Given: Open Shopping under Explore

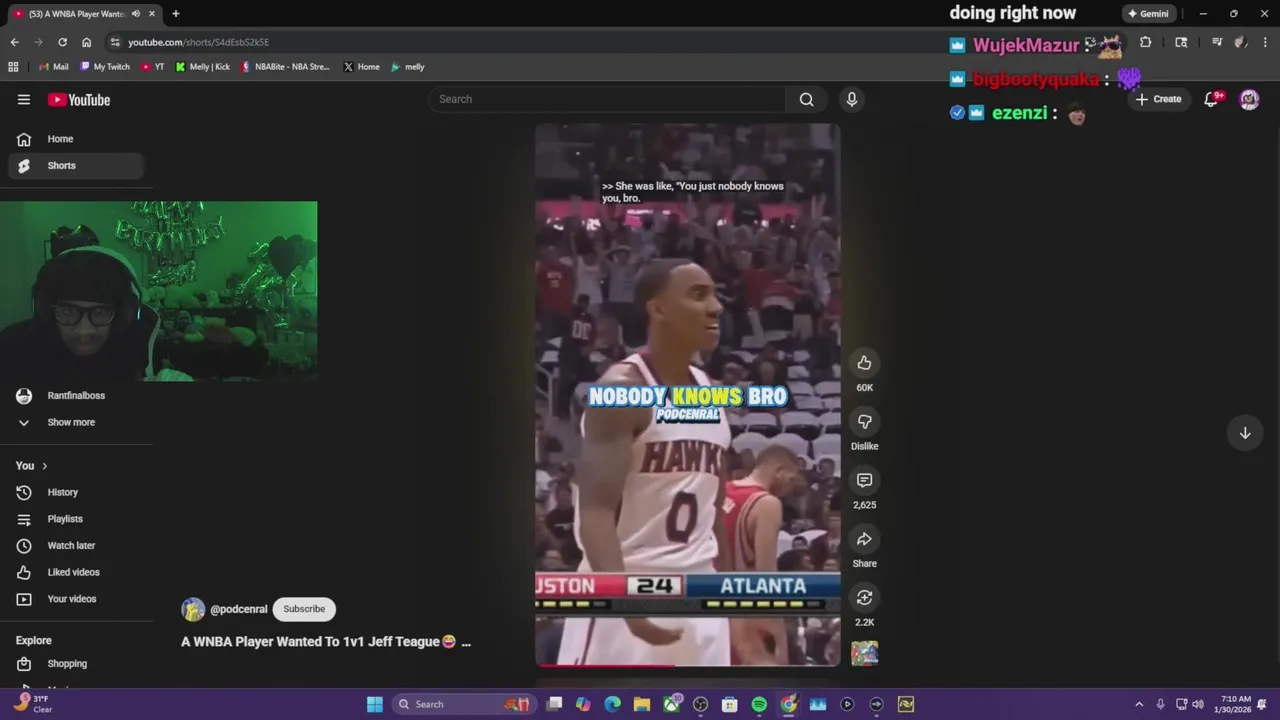Looking at the screenshot, I should (x=76, y=664).
